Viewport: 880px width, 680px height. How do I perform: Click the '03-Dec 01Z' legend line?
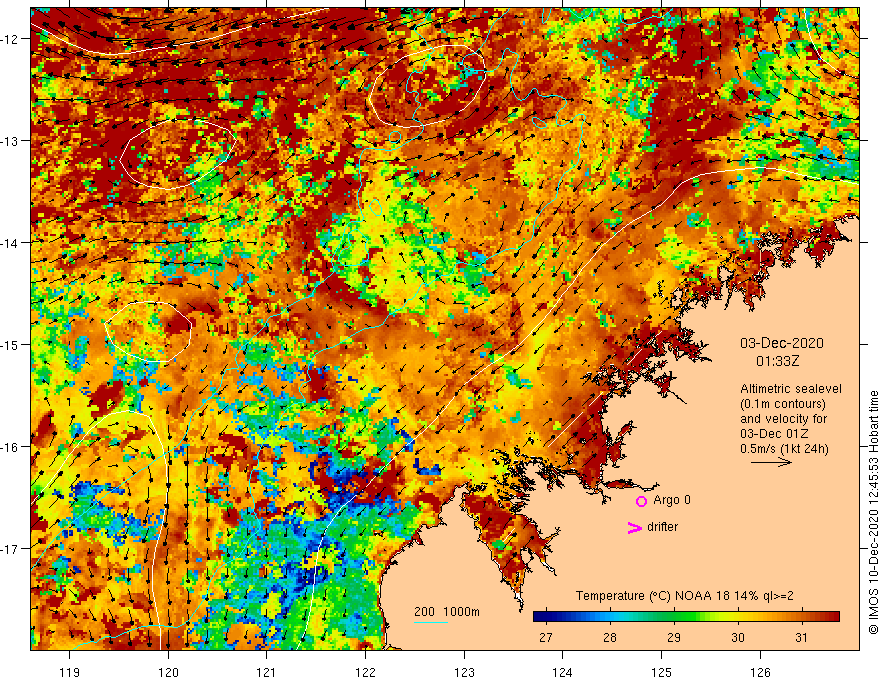tap(773, 434)
